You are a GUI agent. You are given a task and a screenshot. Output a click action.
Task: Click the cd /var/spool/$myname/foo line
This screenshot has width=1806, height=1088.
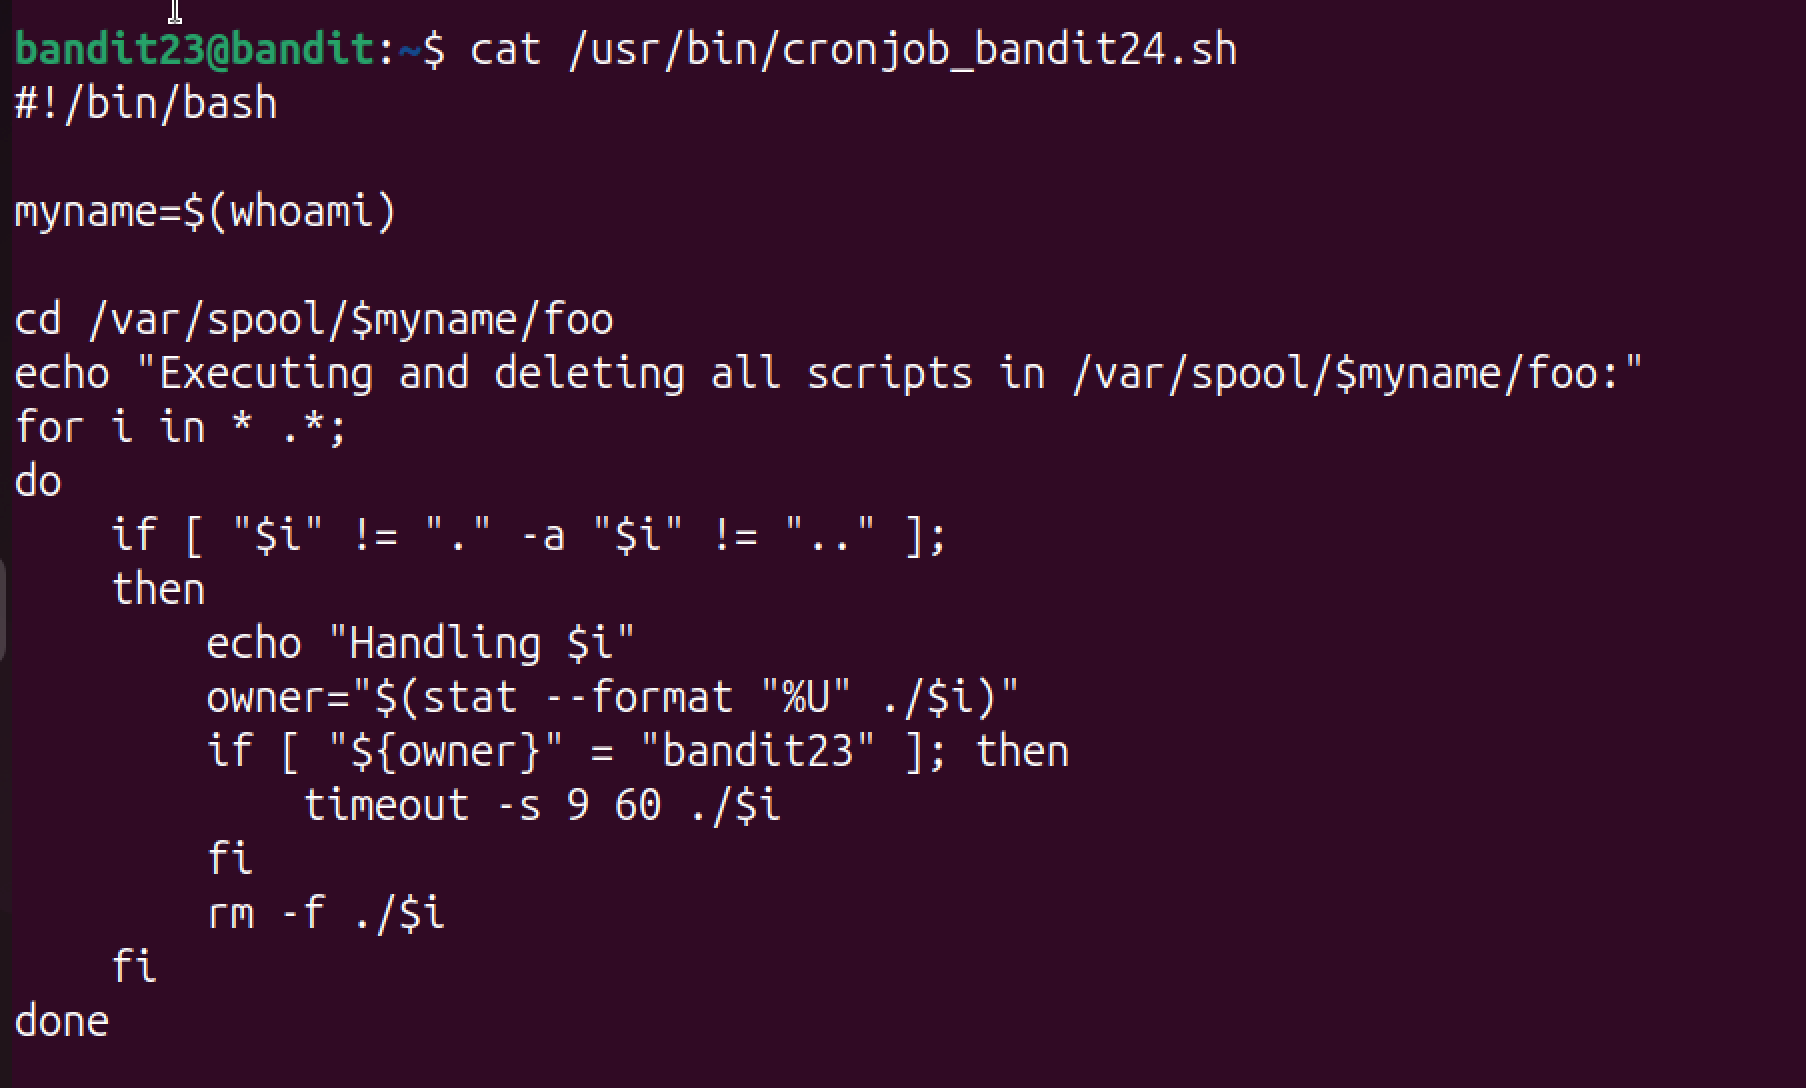(314, 320)
